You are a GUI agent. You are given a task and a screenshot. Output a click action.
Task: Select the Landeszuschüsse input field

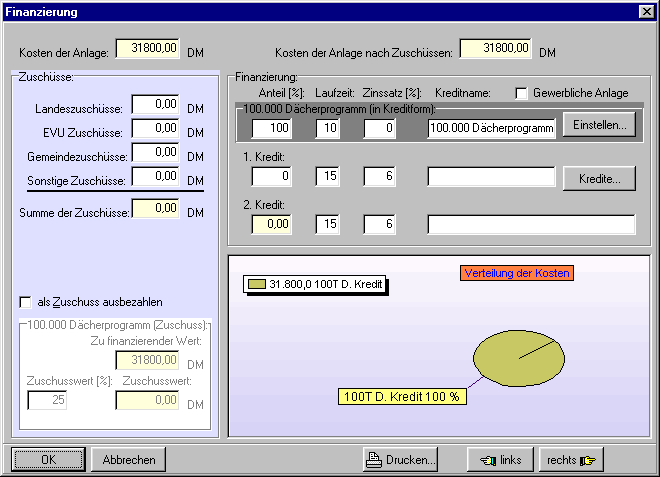155,105
